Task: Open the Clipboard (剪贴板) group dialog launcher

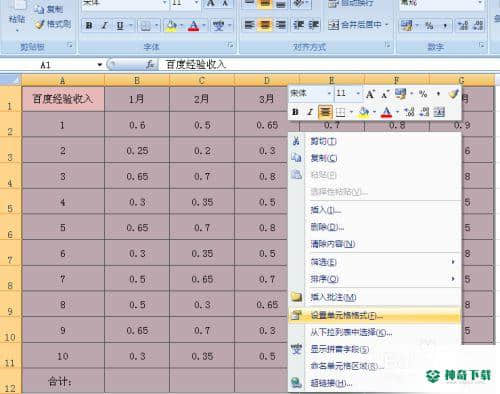Action: click(70, 44)
